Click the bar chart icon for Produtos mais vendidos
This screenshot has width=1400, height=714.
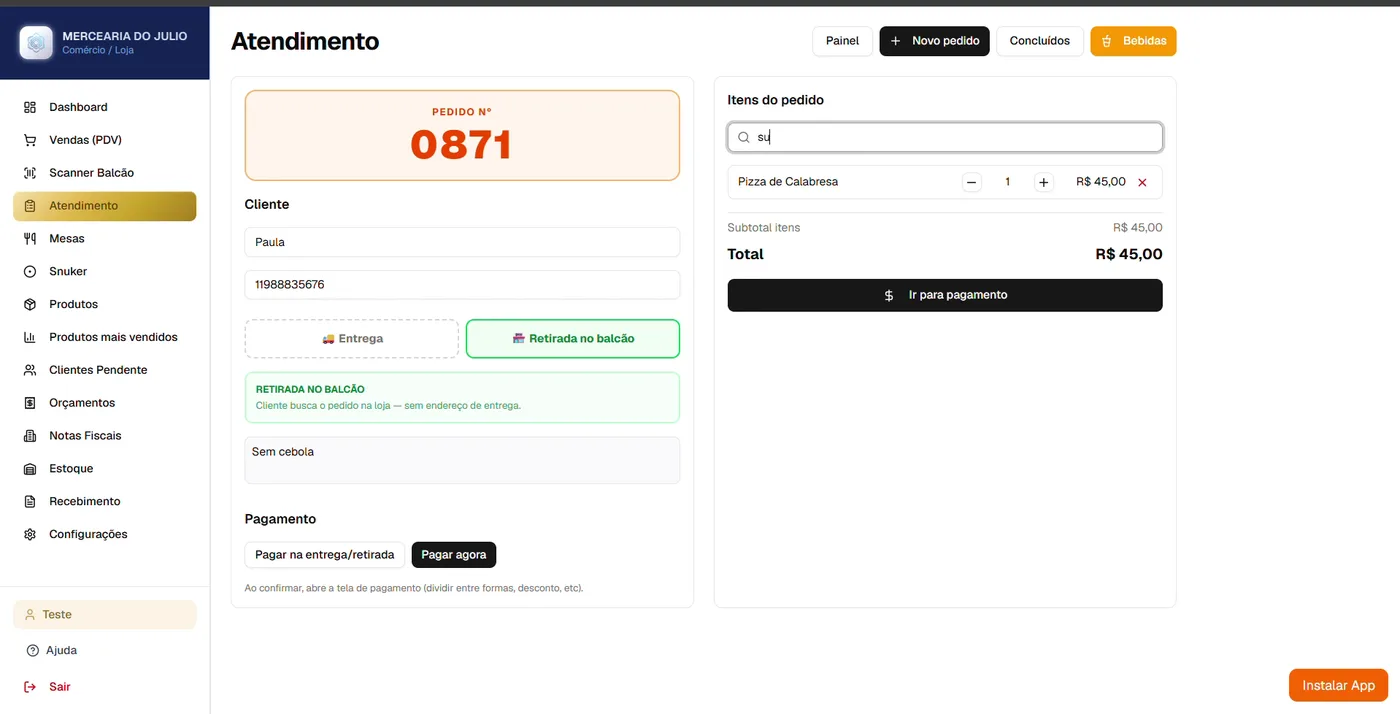30,337
